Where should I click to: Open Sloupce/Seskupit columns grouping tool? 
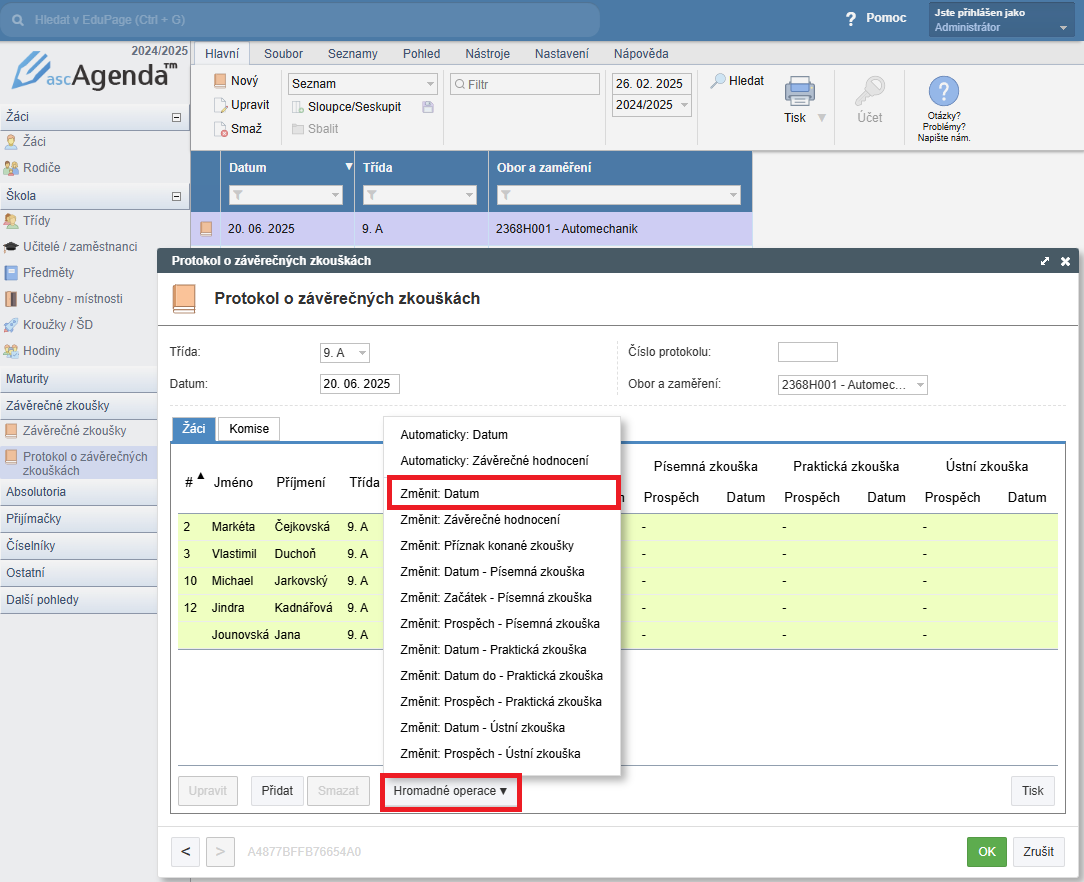click(345, 107)
